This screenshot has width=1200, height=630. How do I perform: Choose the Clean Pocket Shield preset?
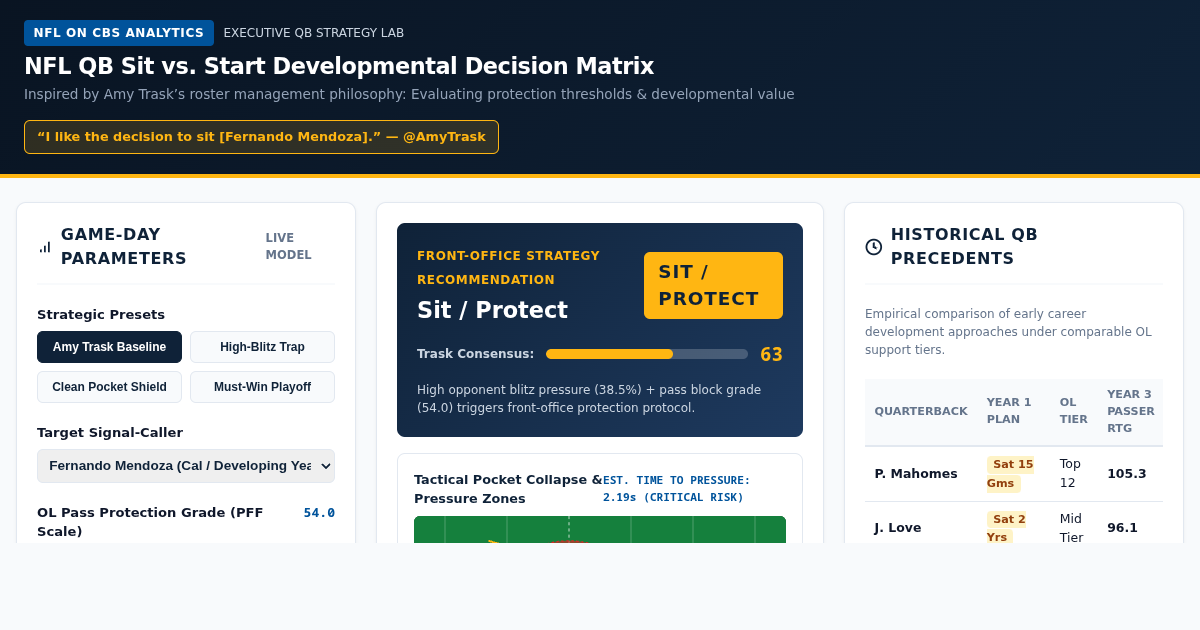coord(109,387)
